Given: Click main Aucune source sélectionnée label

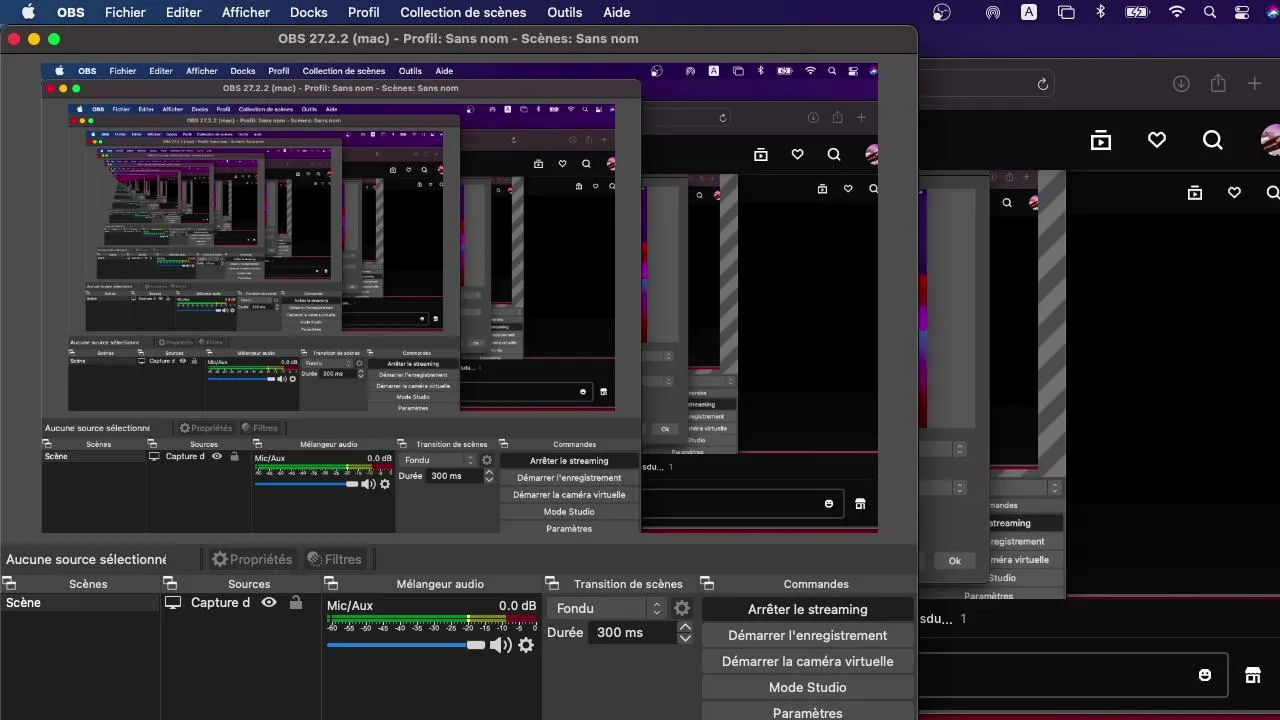Looking at the screenshot, I should point(86,559).
